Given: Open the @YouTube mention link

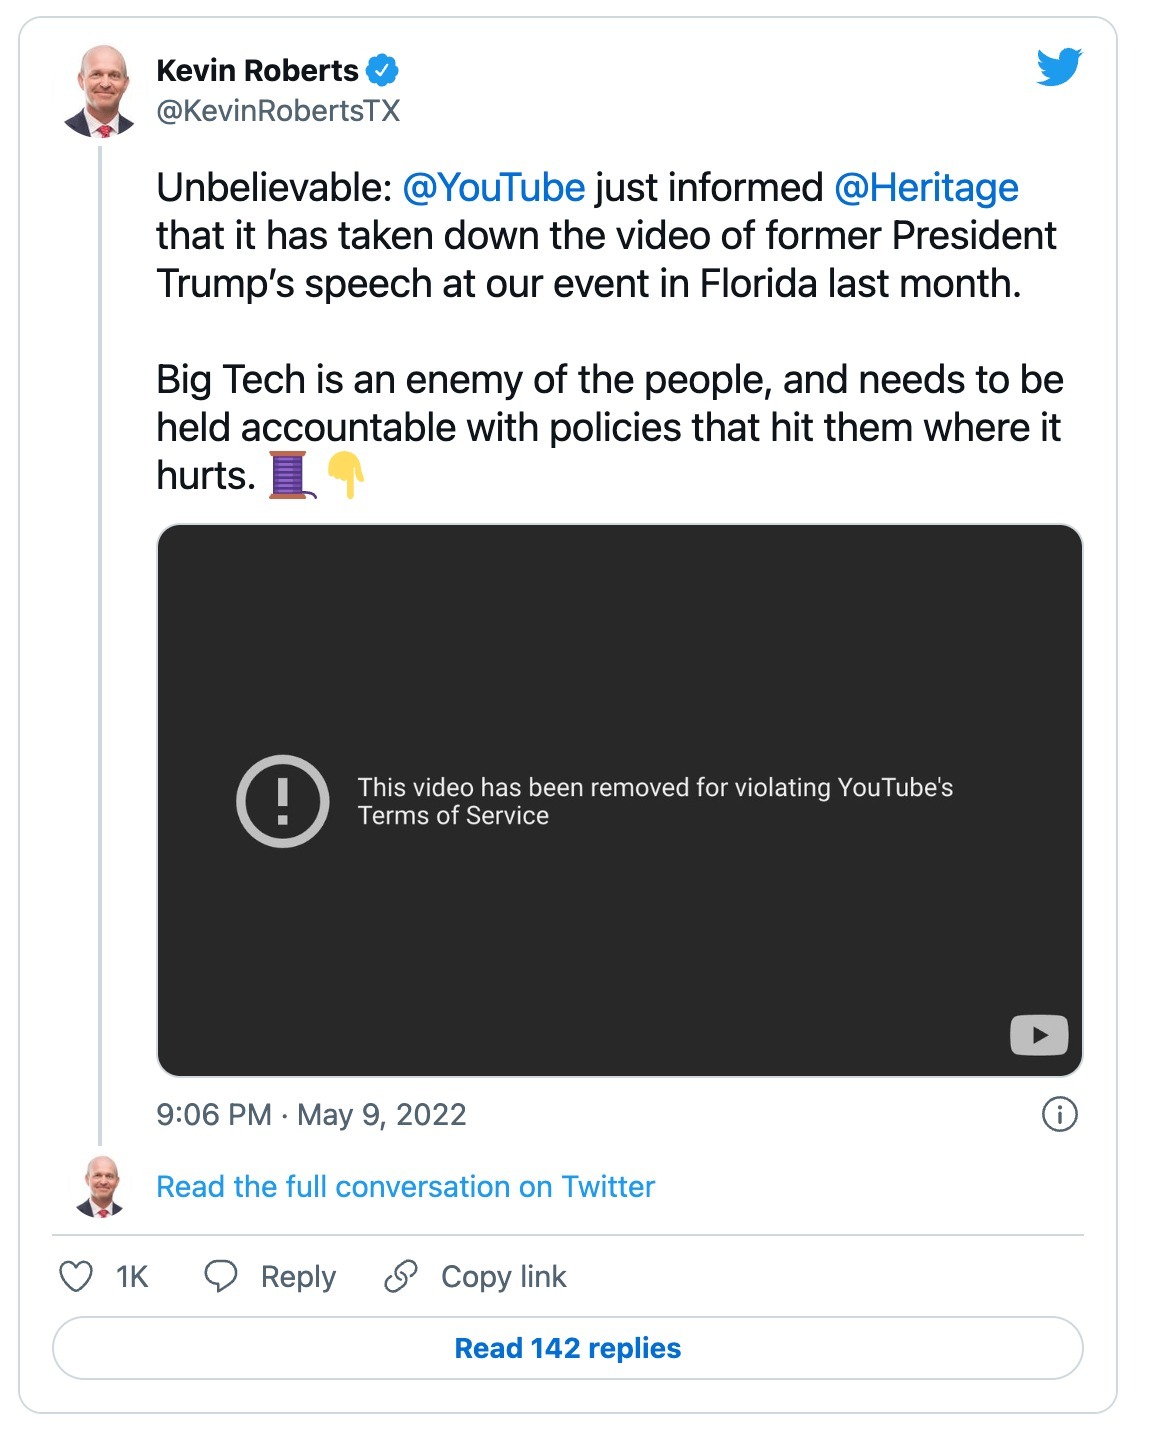Looking at the screenshot, I should pos(493,188).
